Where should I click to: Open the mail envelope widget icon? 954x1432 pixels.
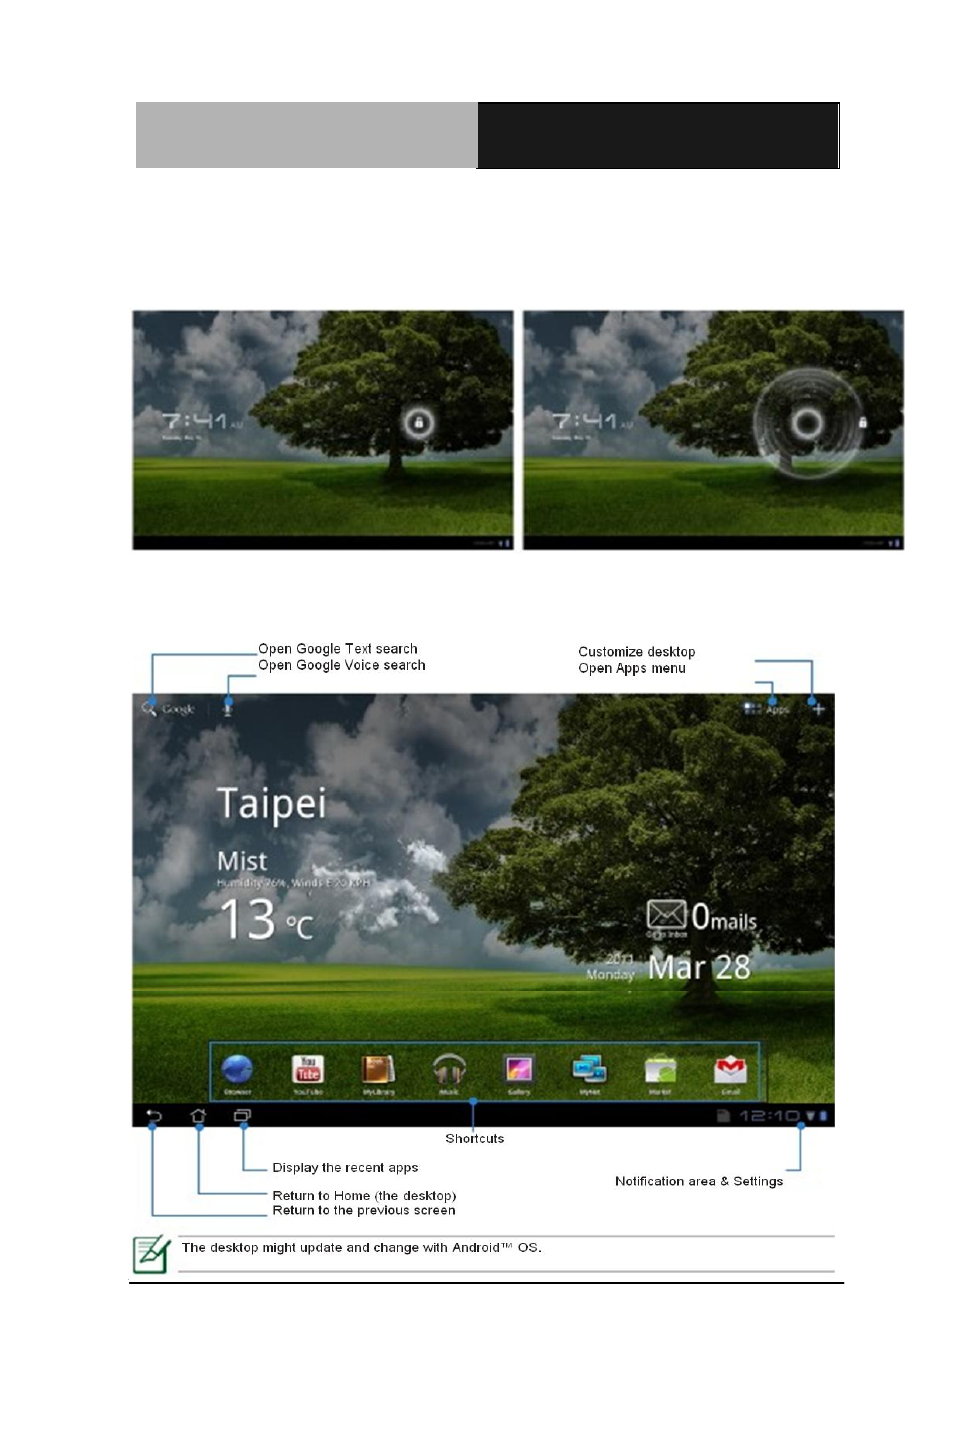click(666, 914)
